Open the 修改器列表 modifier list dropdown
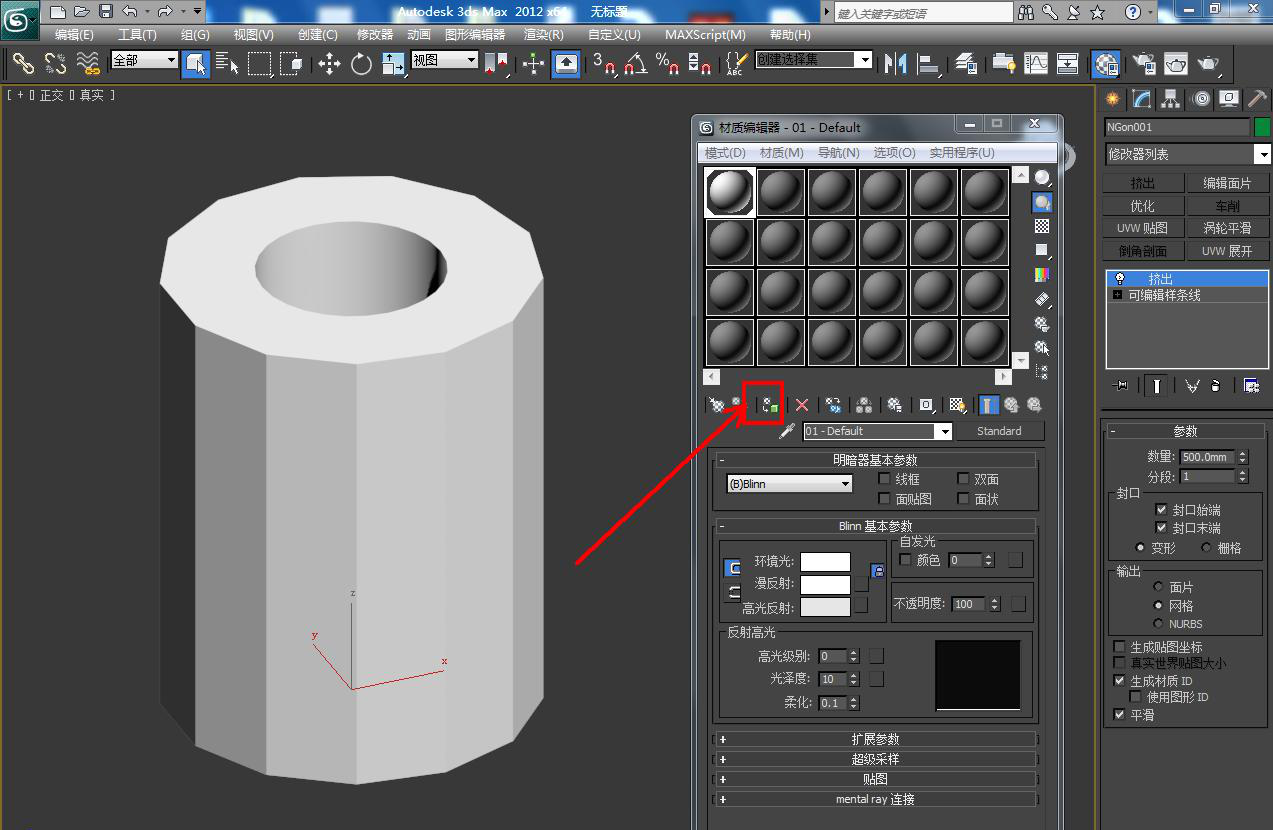Viewport: 1273px width, 831px height. [x=1263, y=155]
